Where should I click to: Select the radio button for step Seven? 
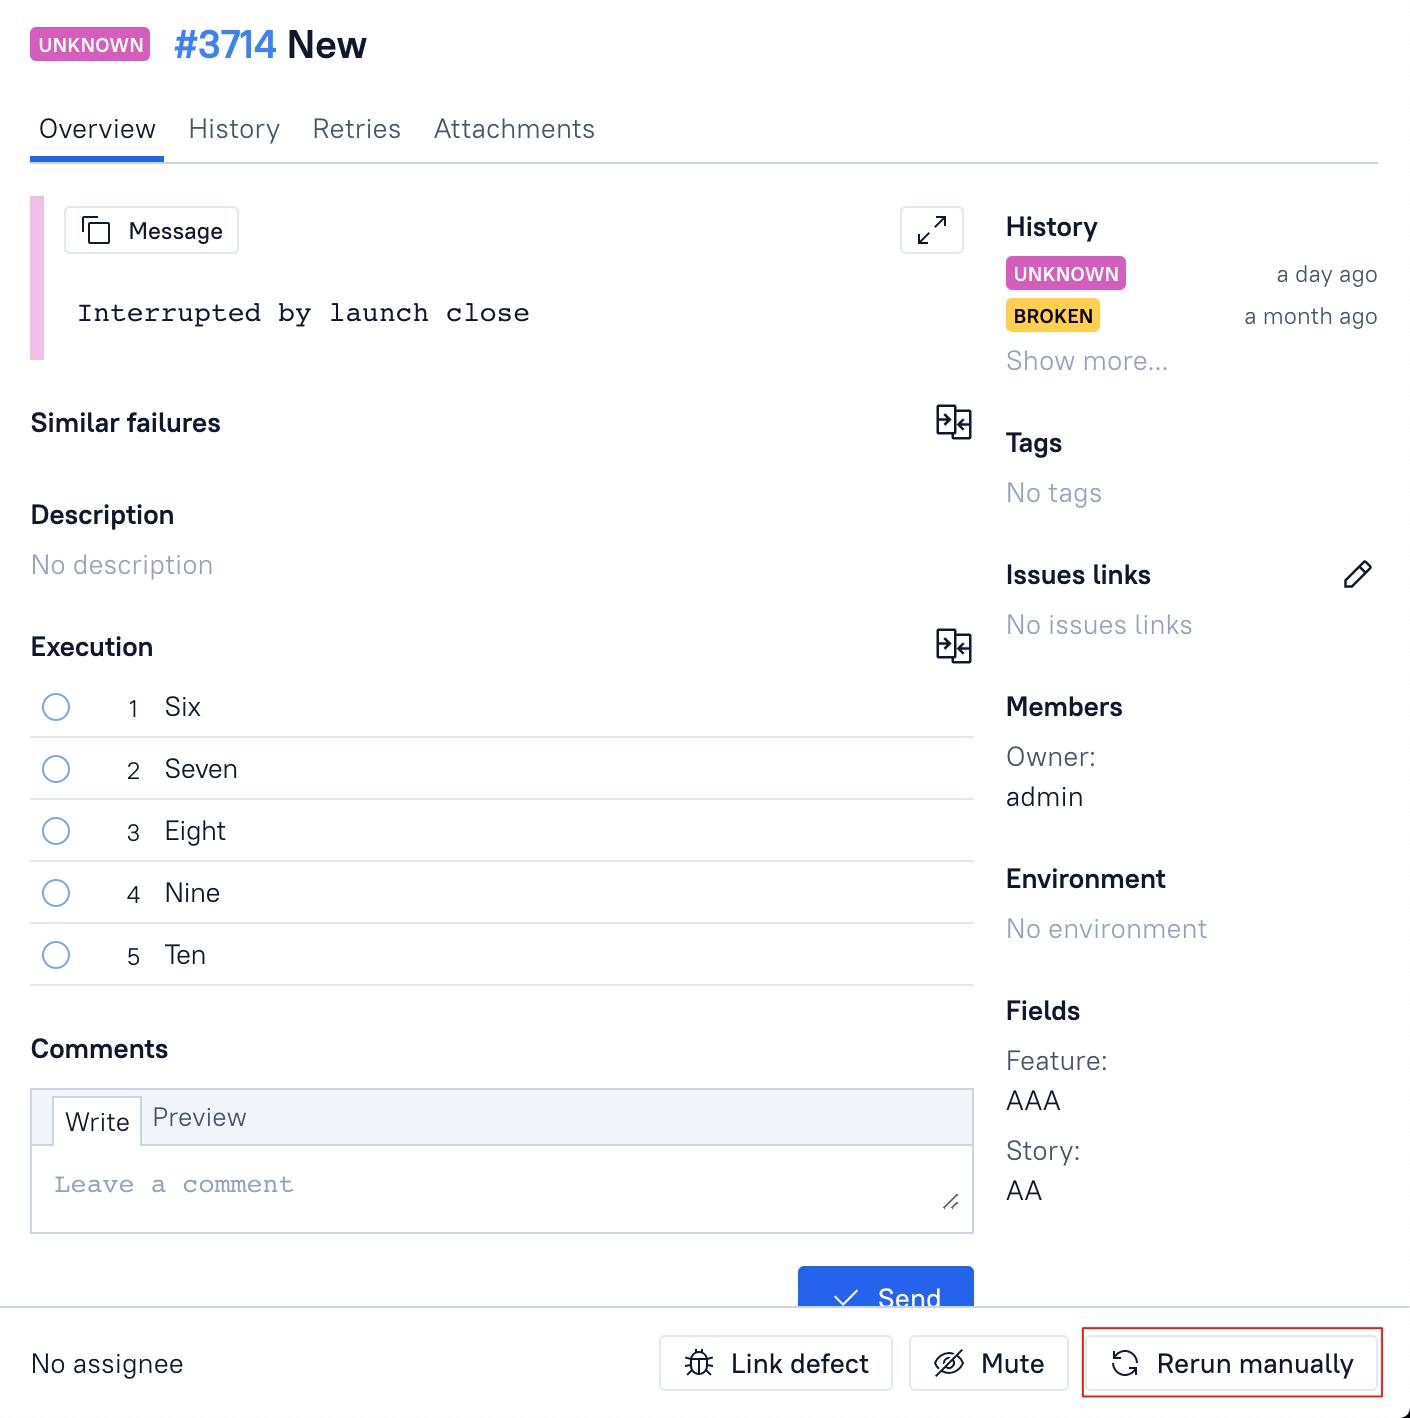(56, 769)
